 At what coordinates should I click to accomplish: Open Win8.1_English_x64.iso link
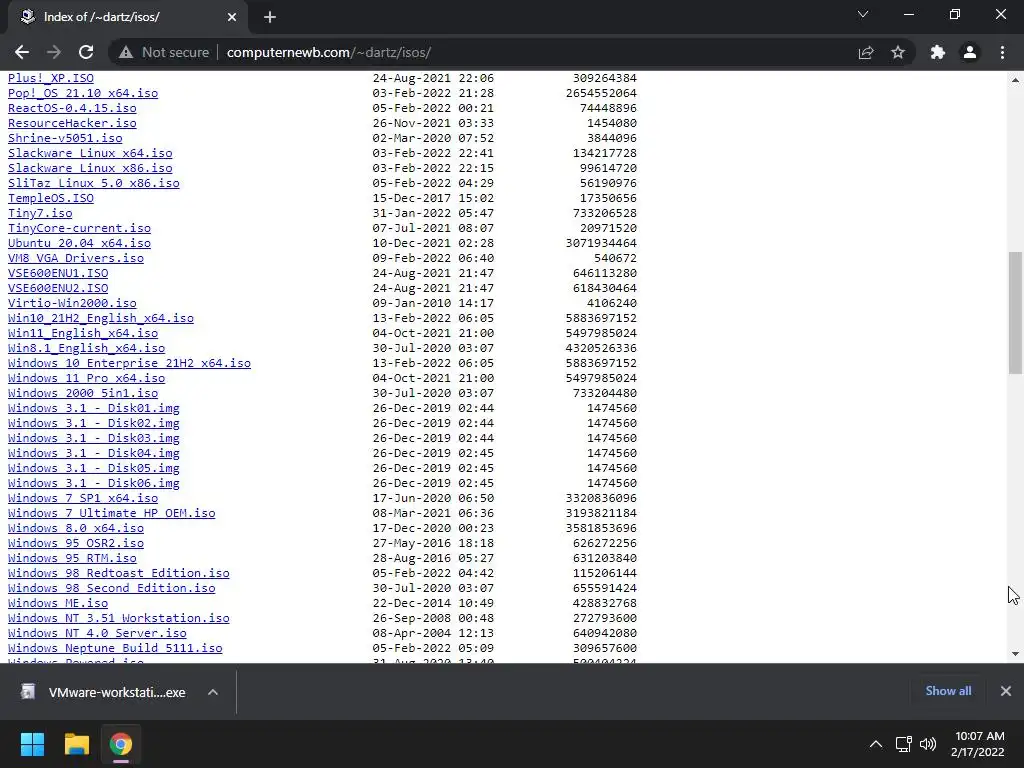click(87, 348)
